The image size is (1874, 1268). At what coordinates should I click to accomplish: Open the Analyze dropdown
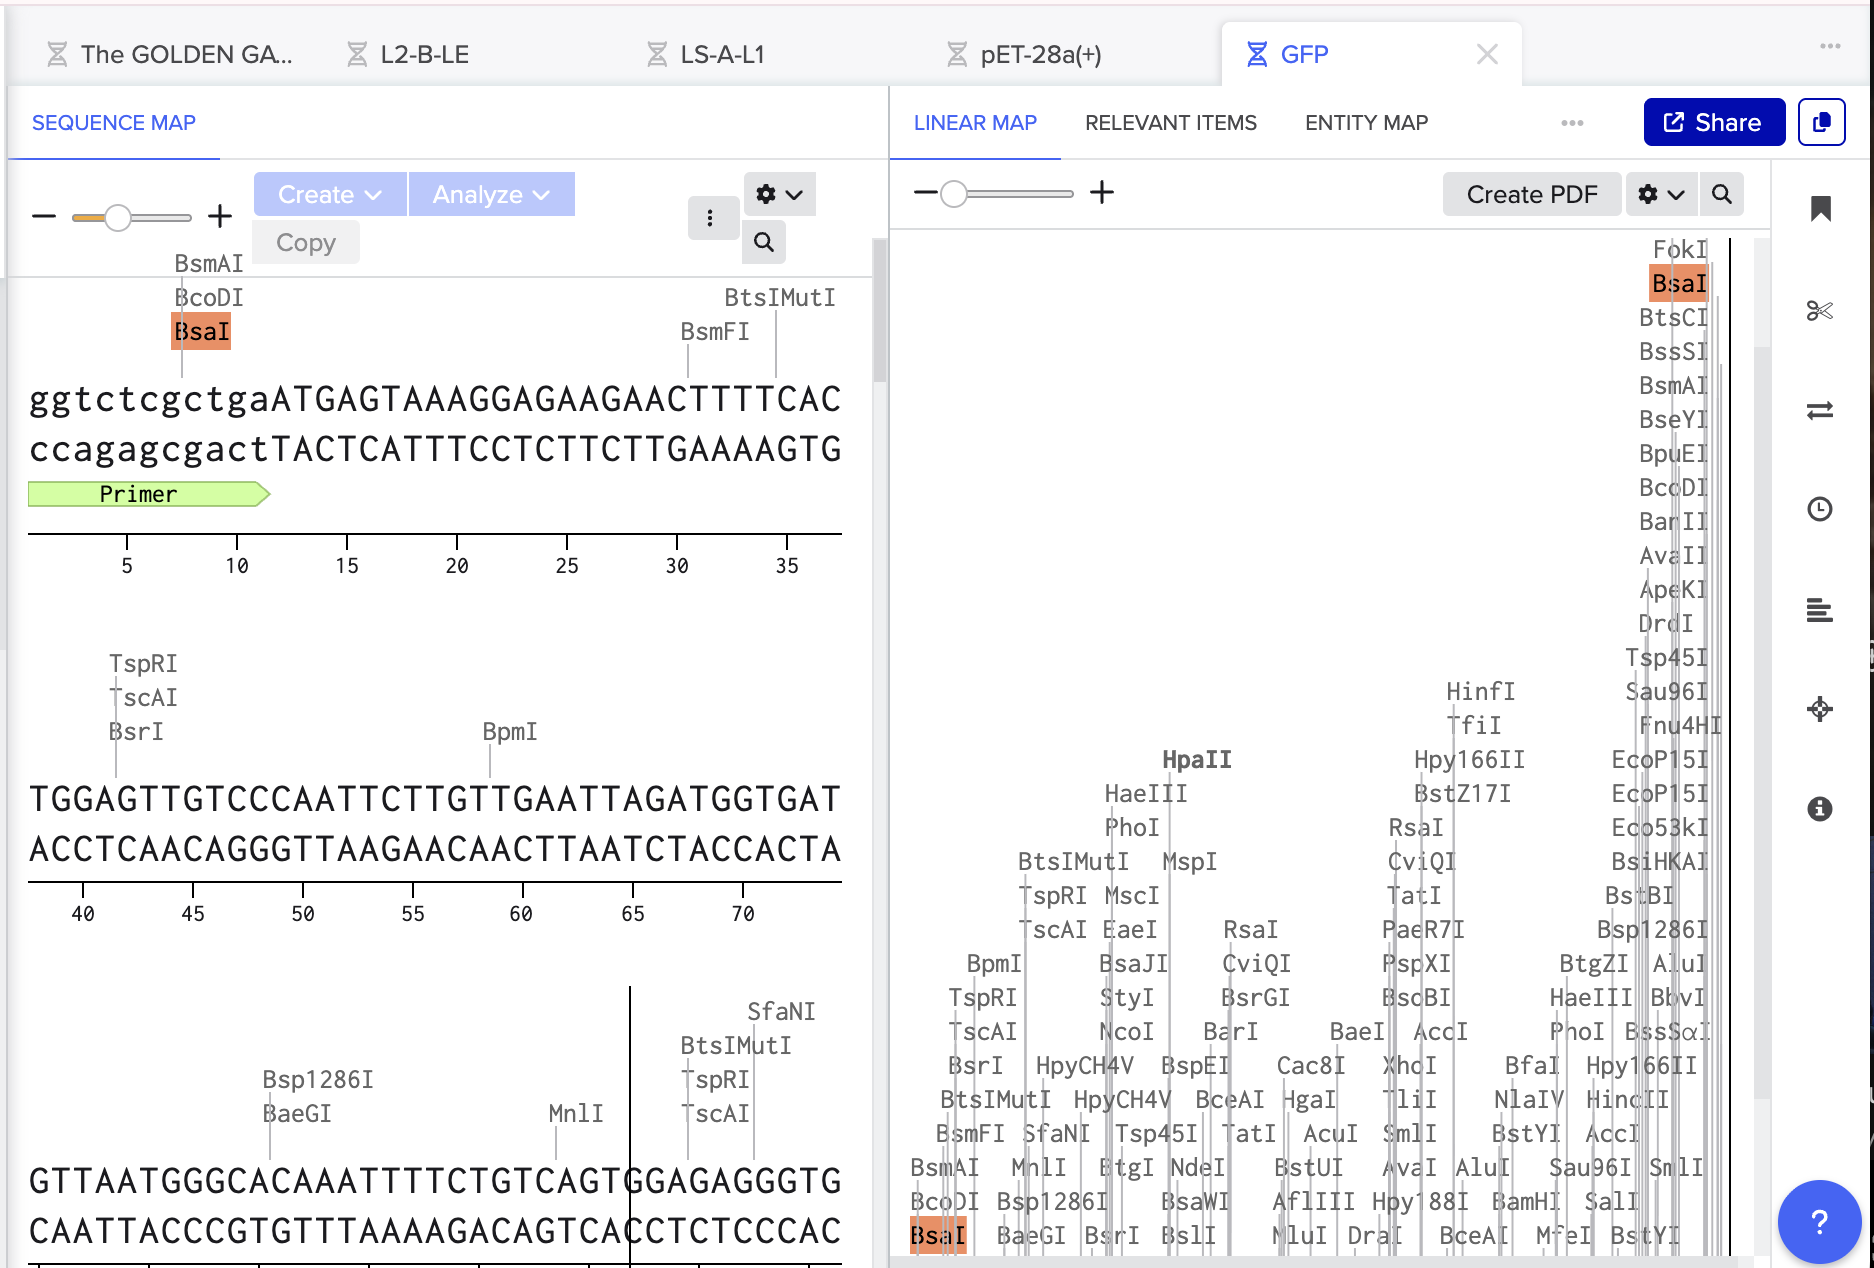[x=491, y=194]
